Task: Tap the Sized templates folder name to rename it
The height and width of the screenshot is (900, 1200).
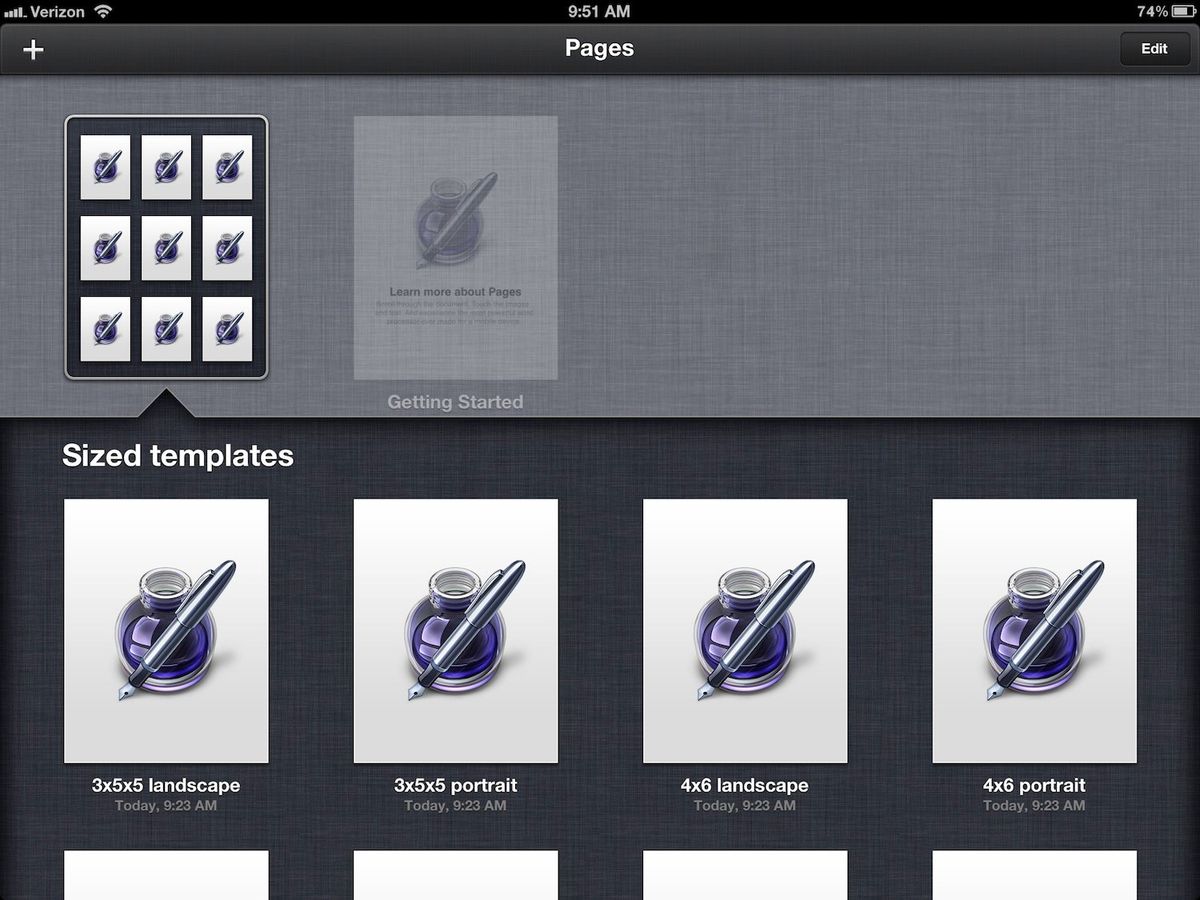Action: [x=178, y=455]
